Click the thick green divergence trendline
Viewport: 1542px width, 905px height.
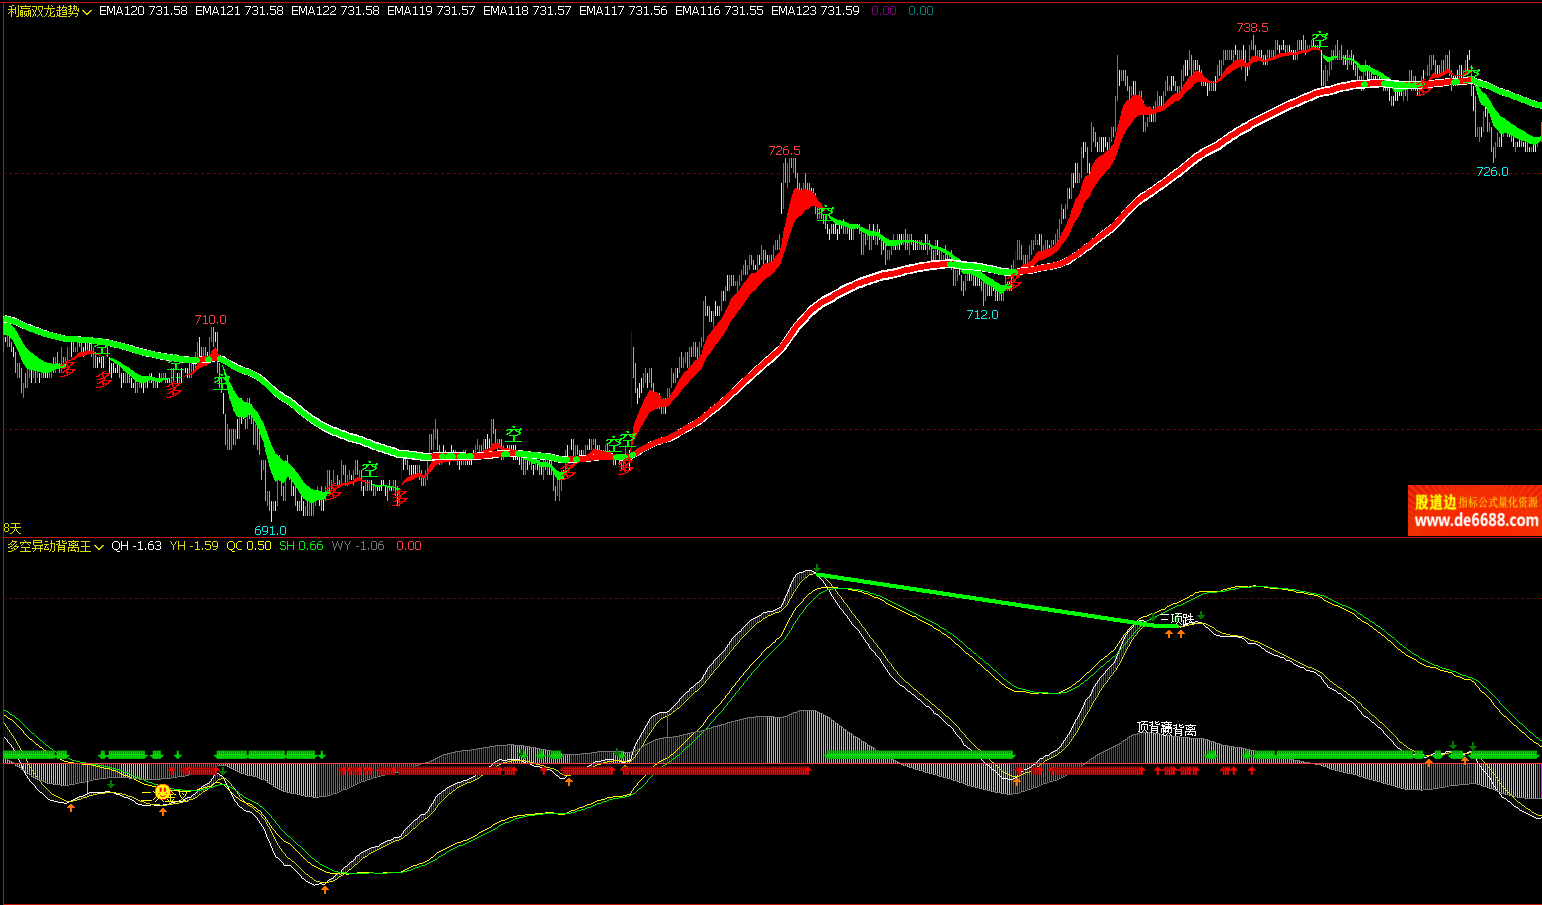(x=980, y=599)
